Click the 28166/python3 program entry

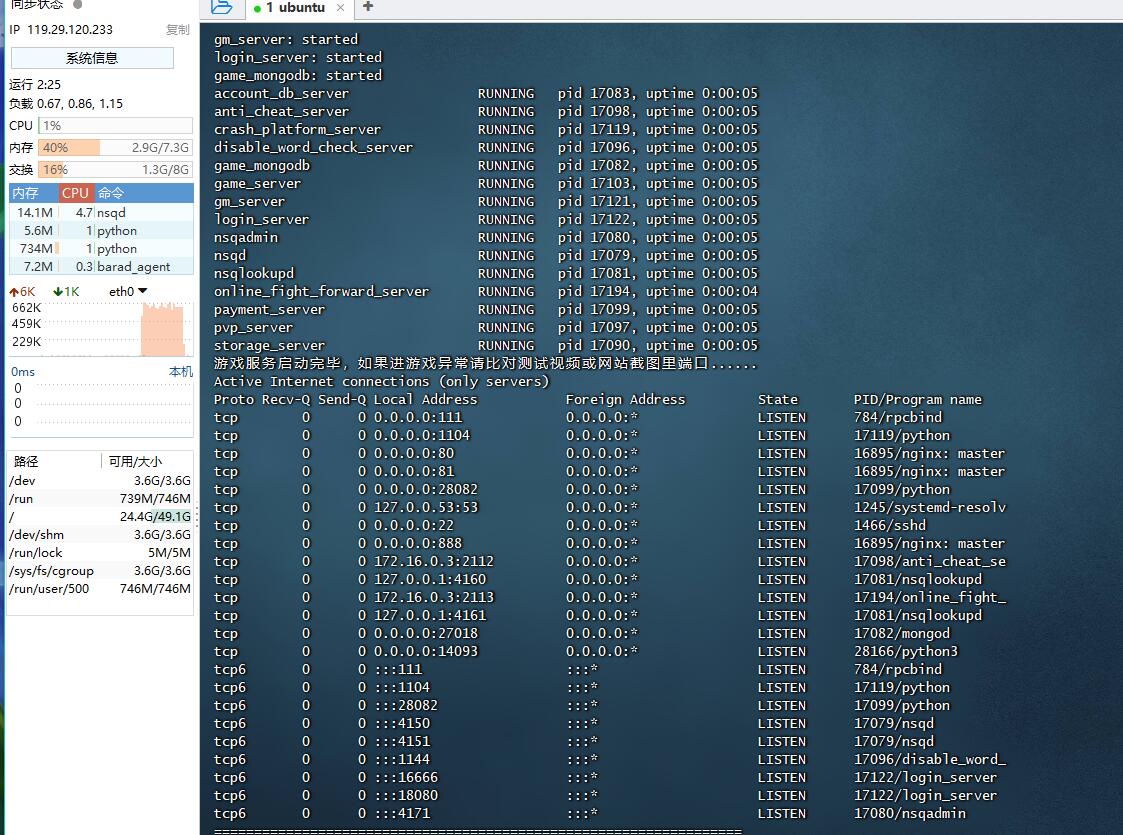[x=905, y=652]
